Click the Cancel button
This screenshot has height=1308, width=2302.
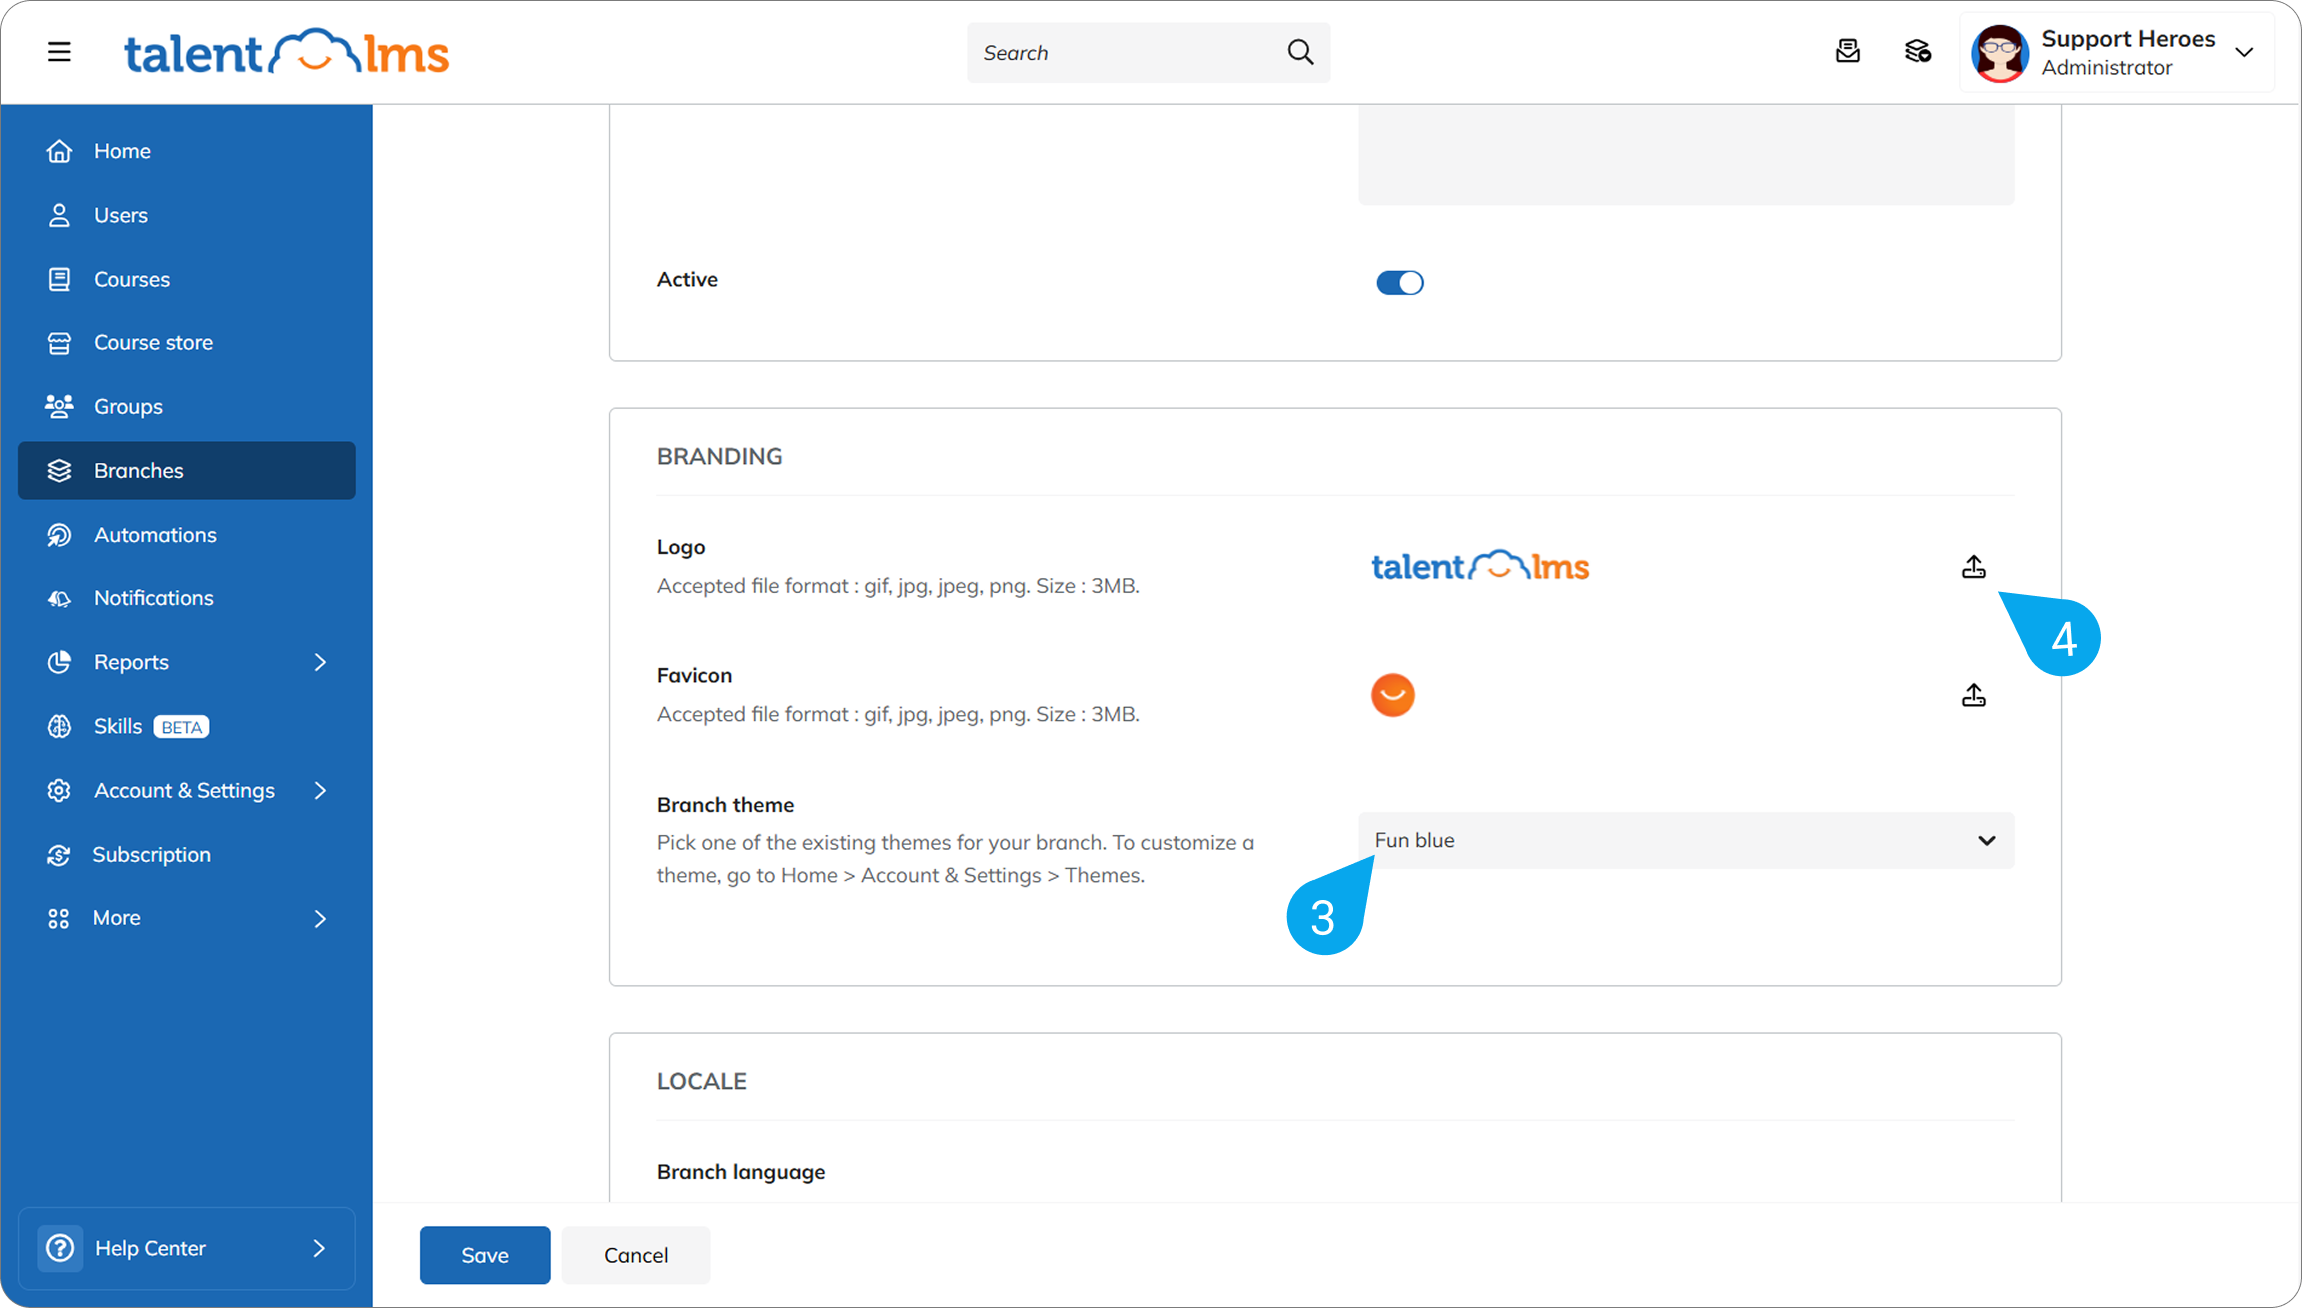pyautogui.click(x=636, y=1255)
